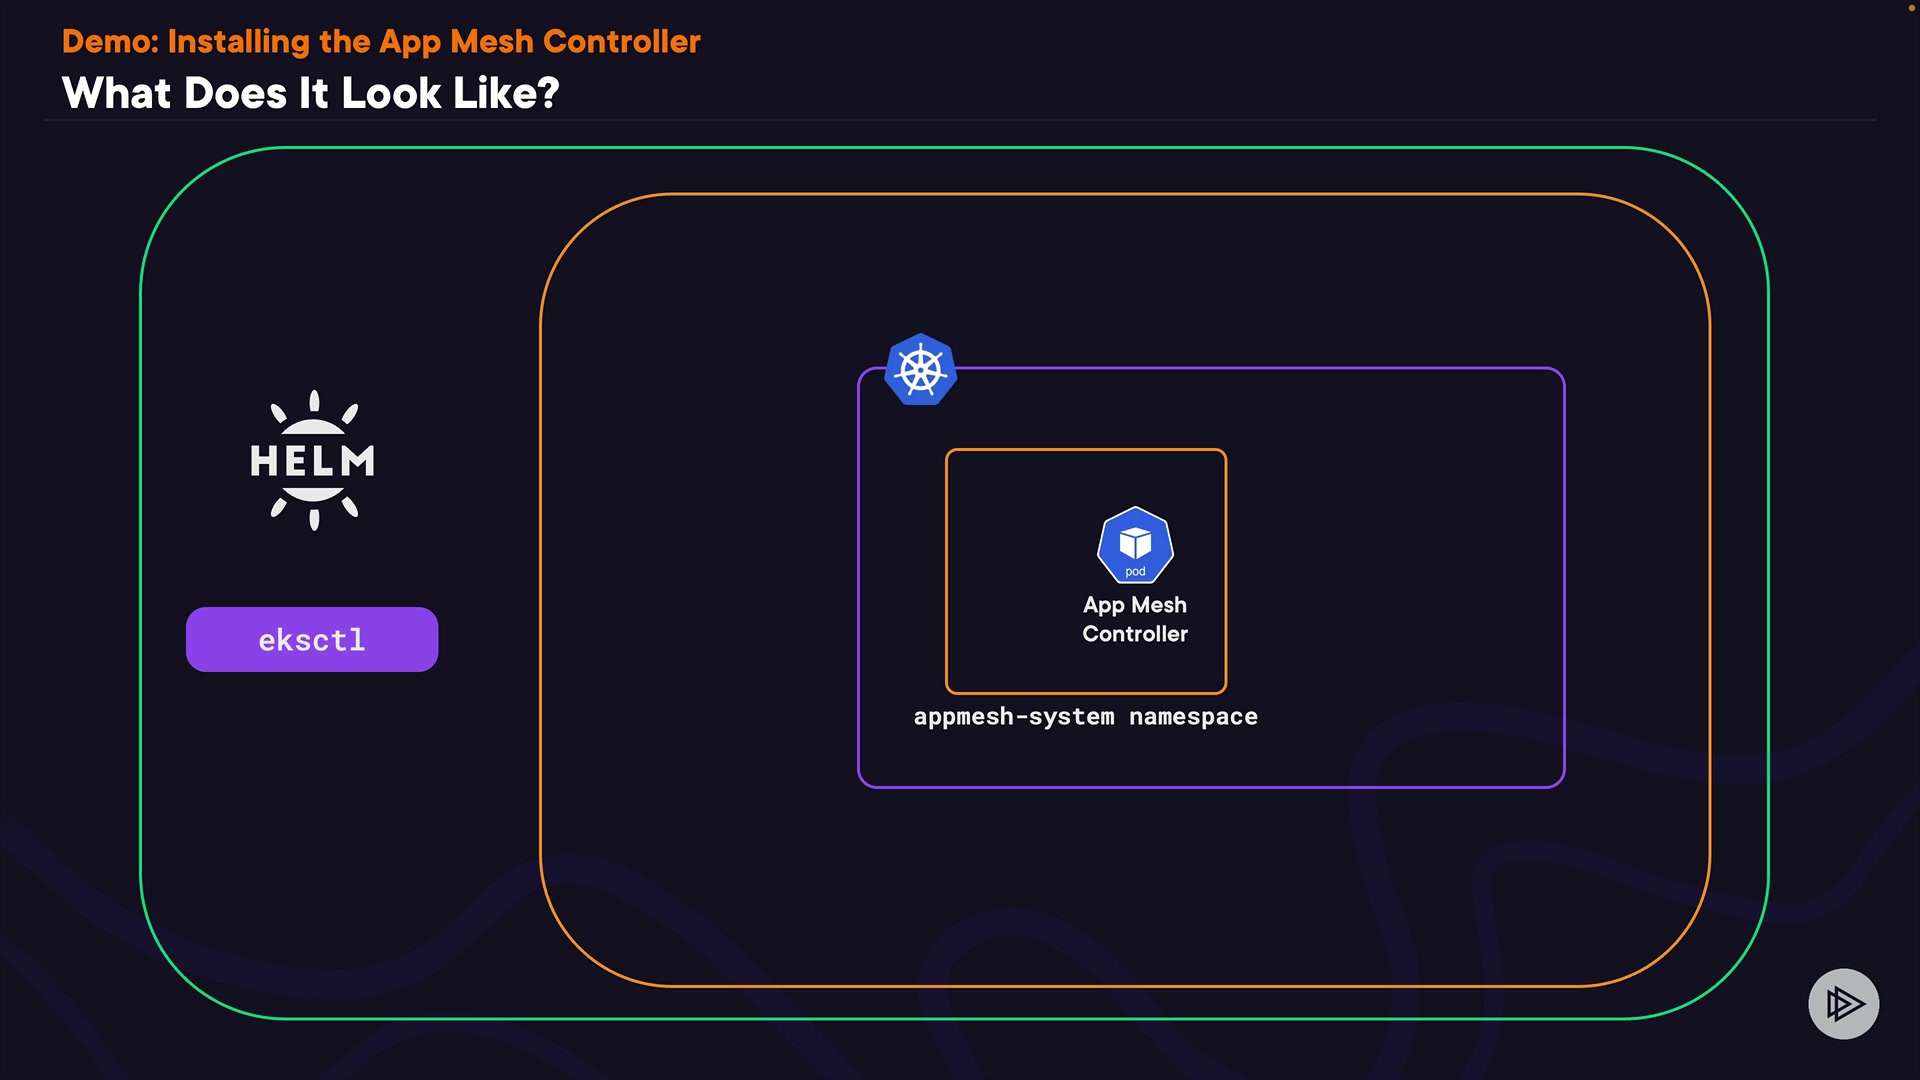Viewport: 1920px width, 1080px height.
Task: Click the top ray of Helm logo
Action: click(314, 401)
